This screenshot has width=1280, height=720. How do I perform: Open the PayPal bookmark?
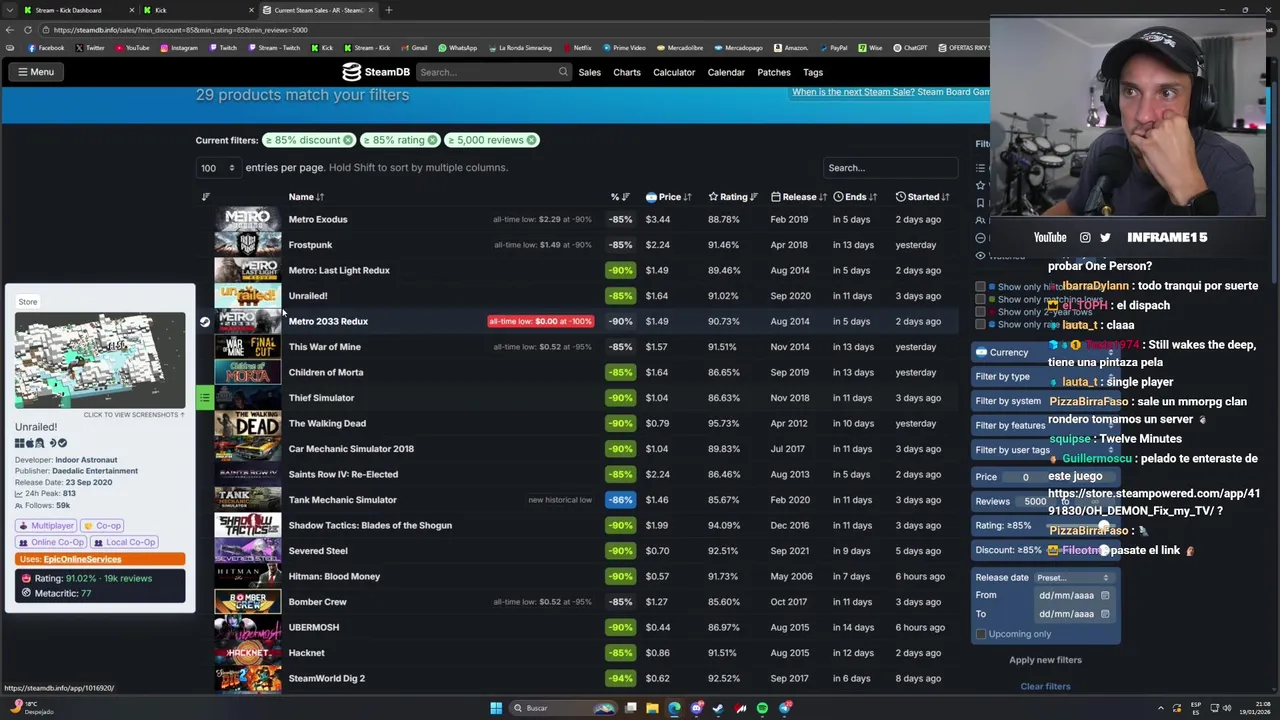(x=832, y=48)
